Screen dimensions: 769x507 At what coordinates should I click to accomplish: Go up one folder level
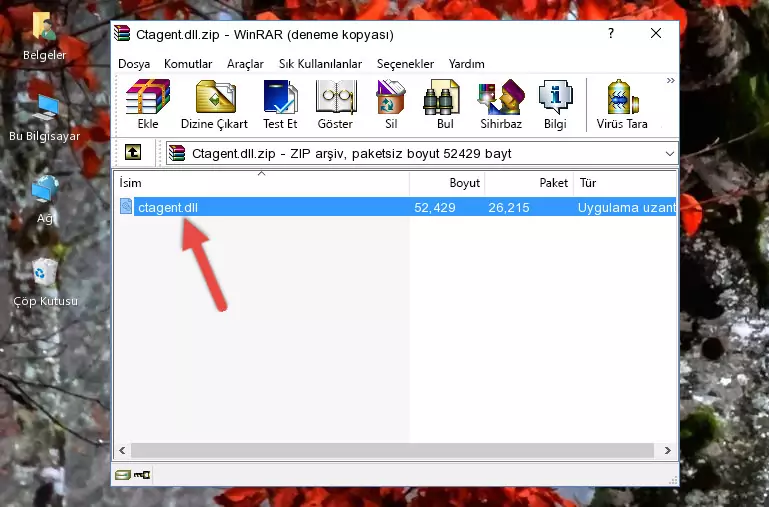(133, 152)
